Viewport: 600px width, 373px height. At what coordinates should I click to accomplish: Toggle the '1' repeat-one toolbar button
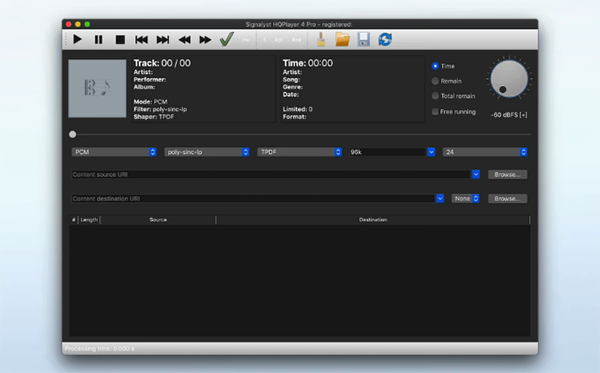tap(264, 39)
